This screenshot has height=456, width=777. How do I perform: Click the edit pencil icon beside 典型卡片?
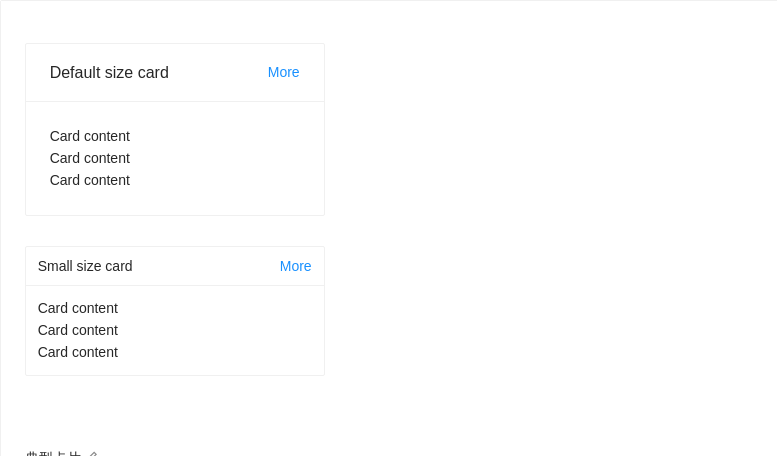coord(92,454)
